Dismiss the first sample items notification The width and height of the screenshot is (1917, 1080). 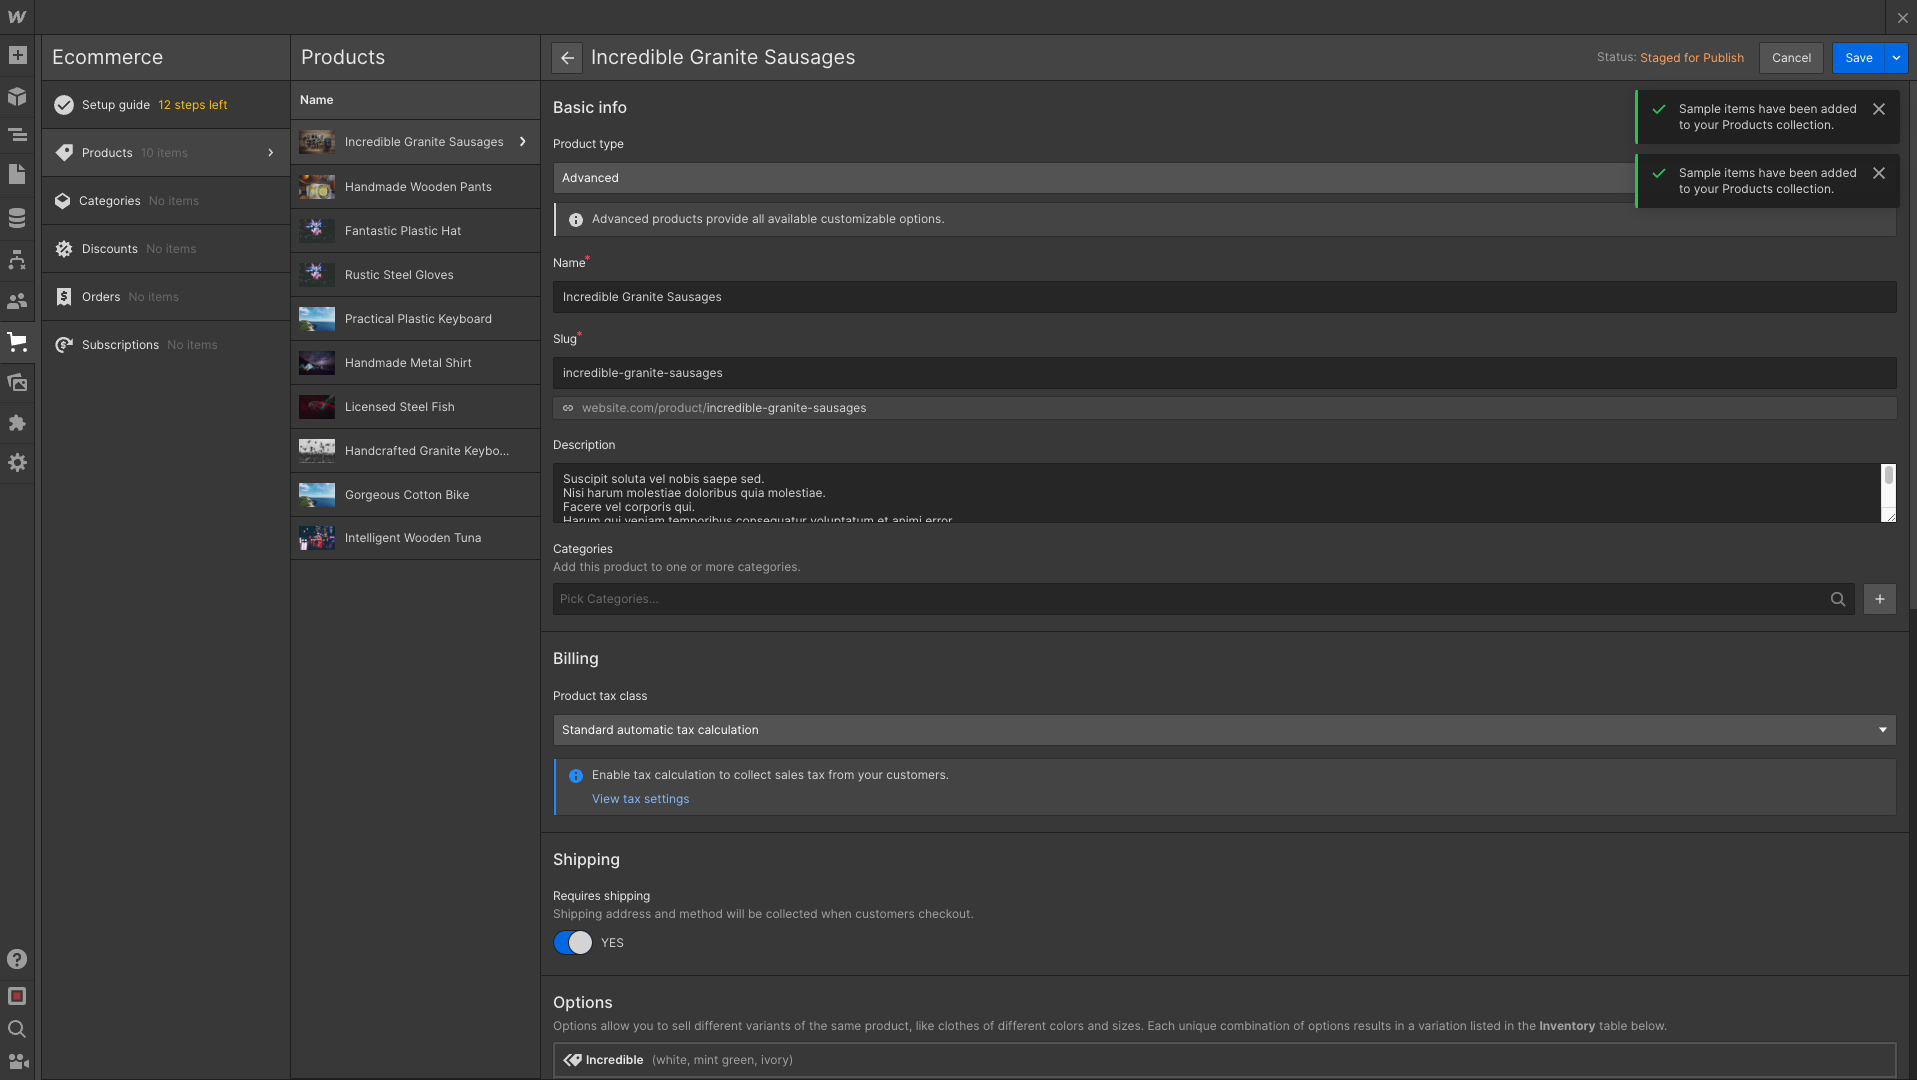(x=1878, y=109)
